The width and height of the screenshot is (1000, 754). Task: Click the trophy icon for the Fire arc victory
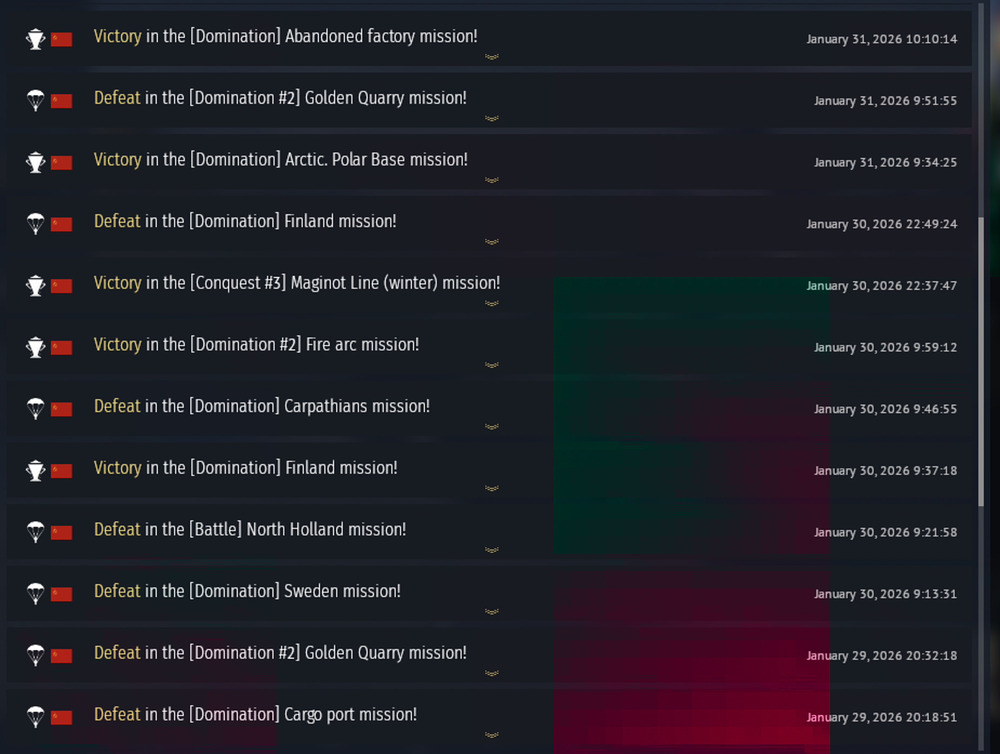click(35, 345)
